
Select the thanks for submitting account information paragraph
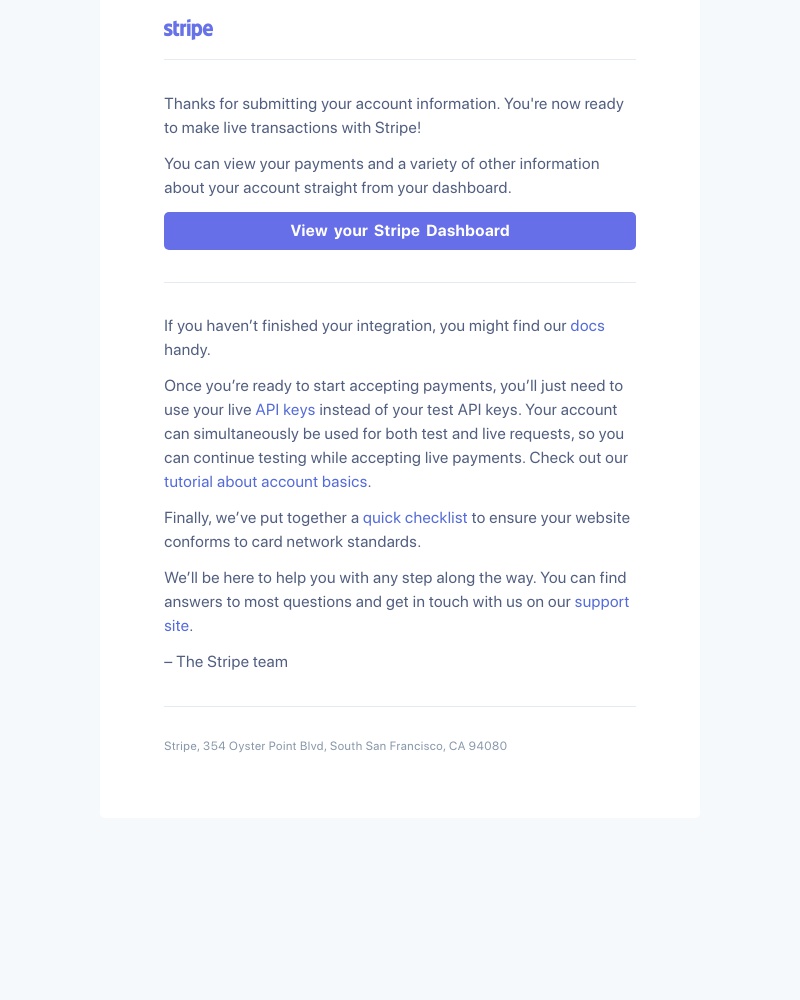click(394, 115)
